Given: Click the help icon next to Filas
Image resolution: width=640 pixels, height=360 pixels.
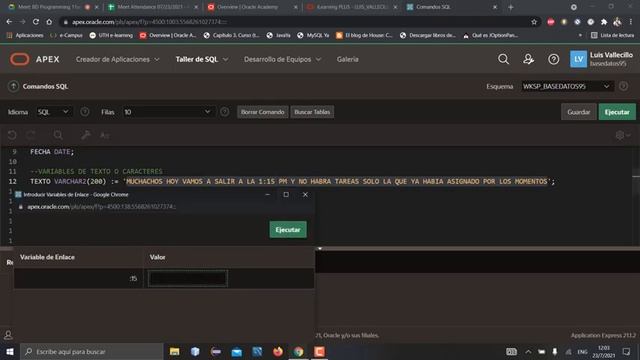Looking at the screenshot, I should (224, 111).
